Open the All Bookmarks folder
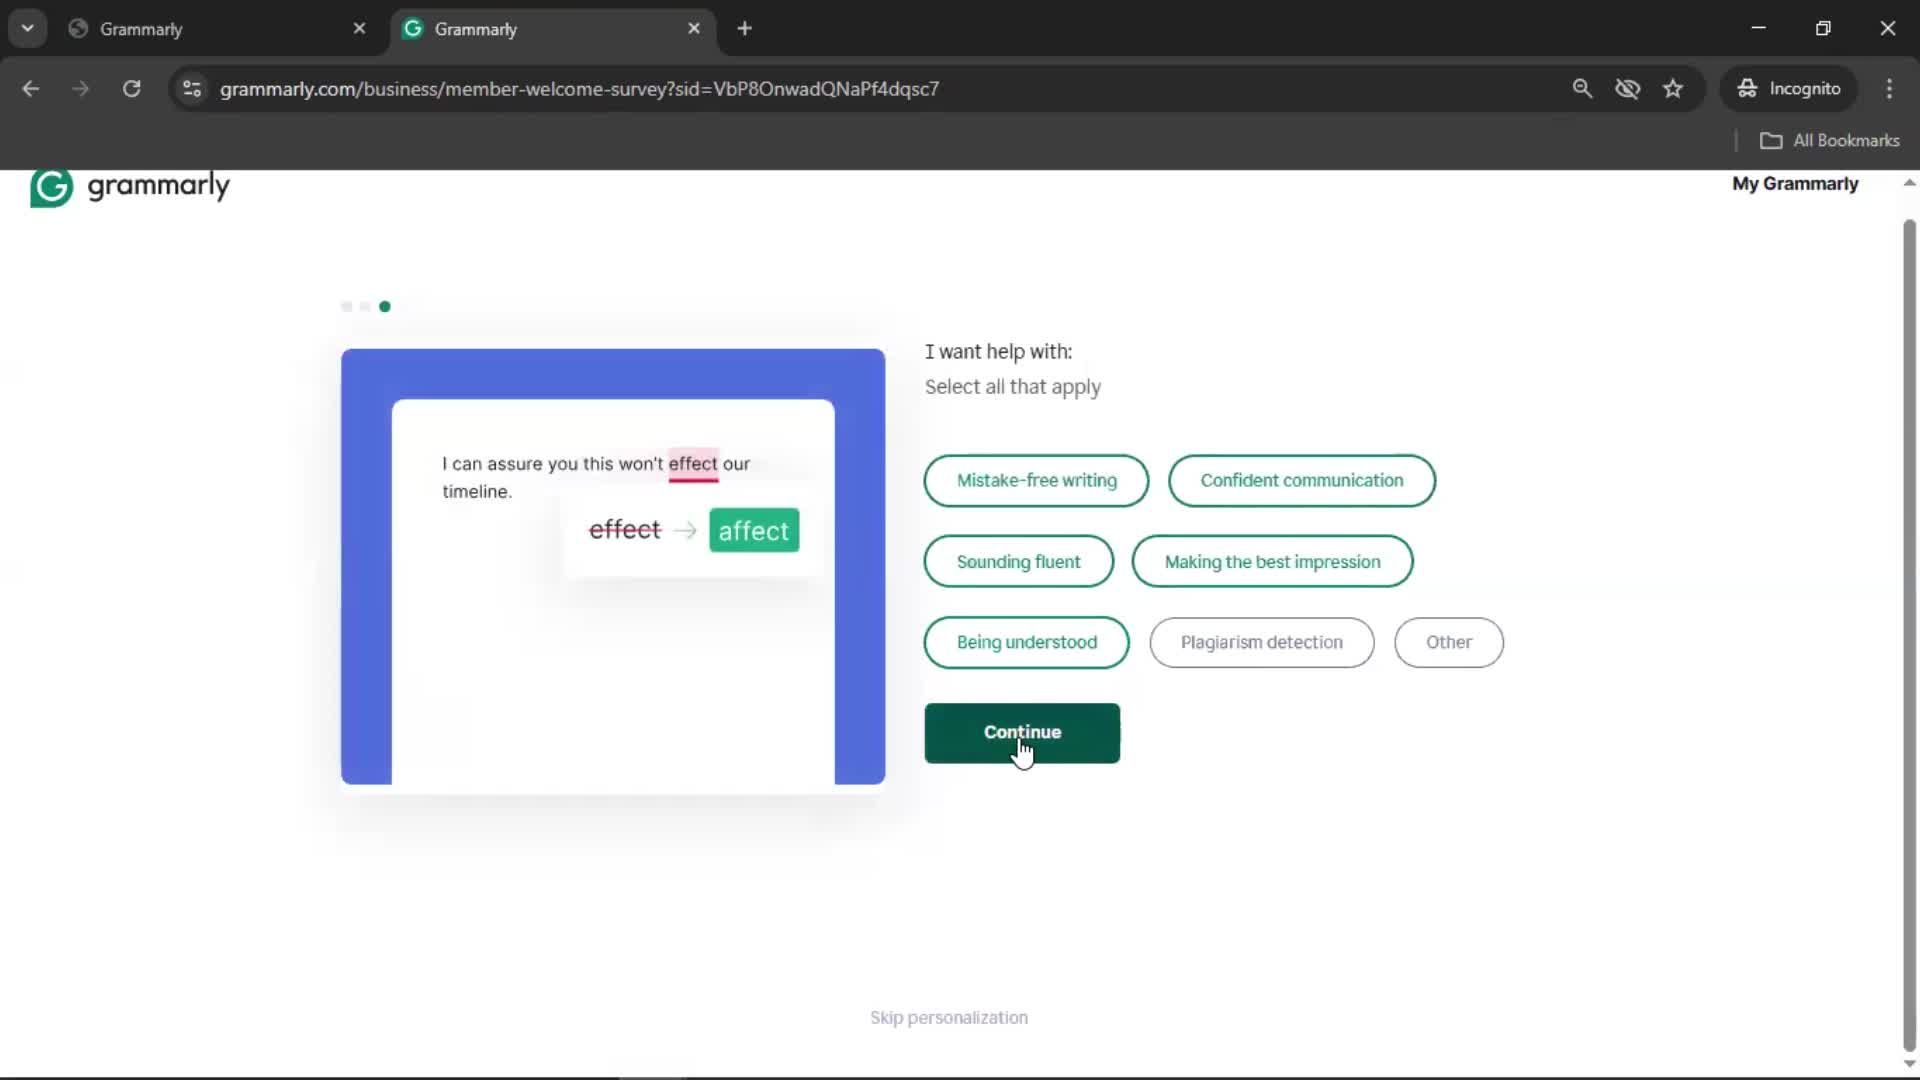This screenshot has width=1920, height=1080. point(1829,141)
